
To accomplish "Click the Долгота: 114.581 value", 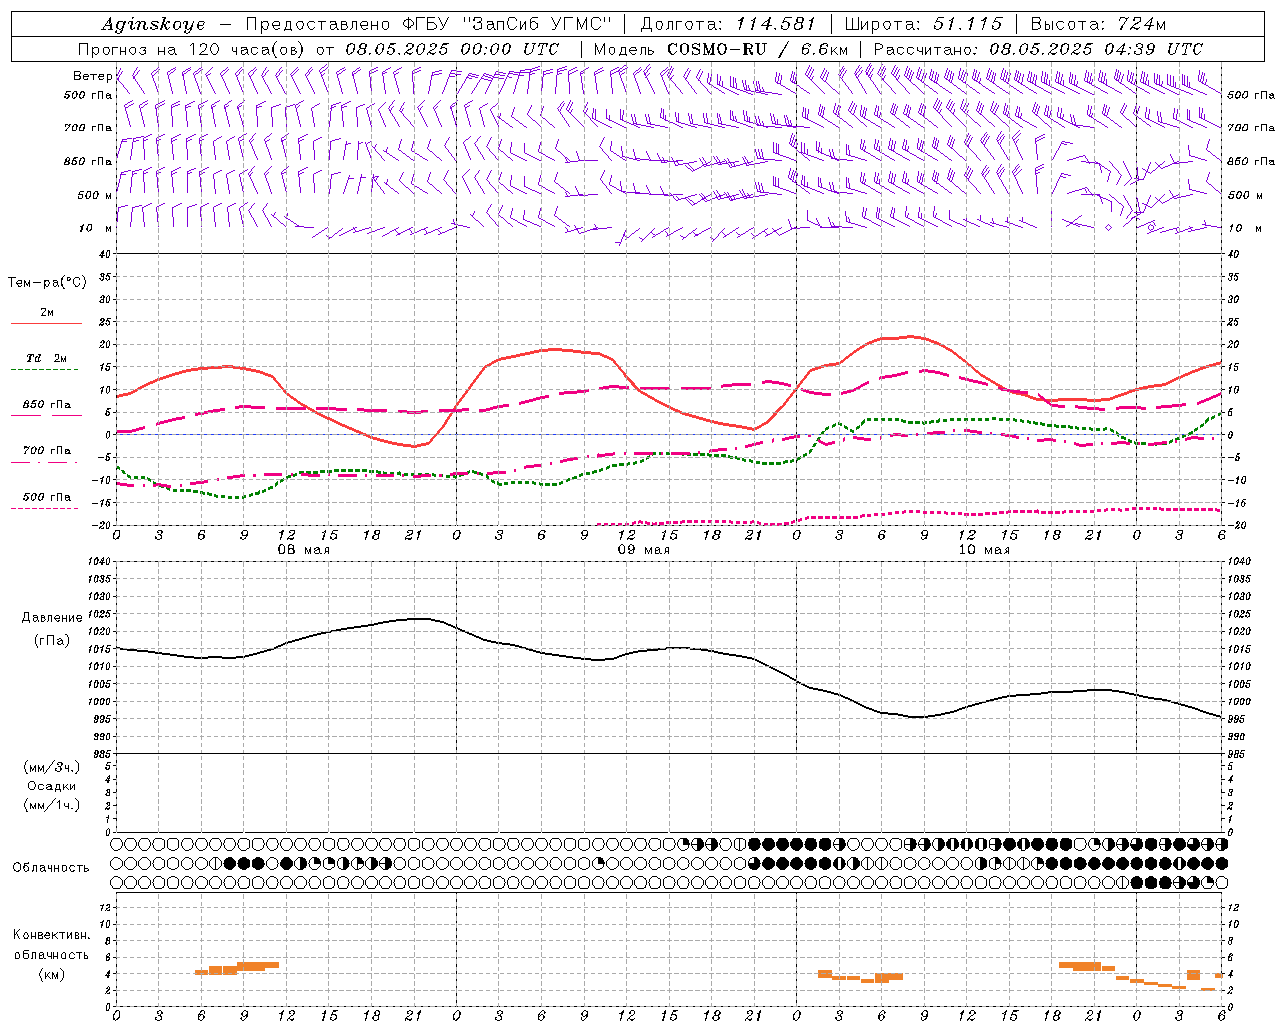I will (x=727, y=24).
